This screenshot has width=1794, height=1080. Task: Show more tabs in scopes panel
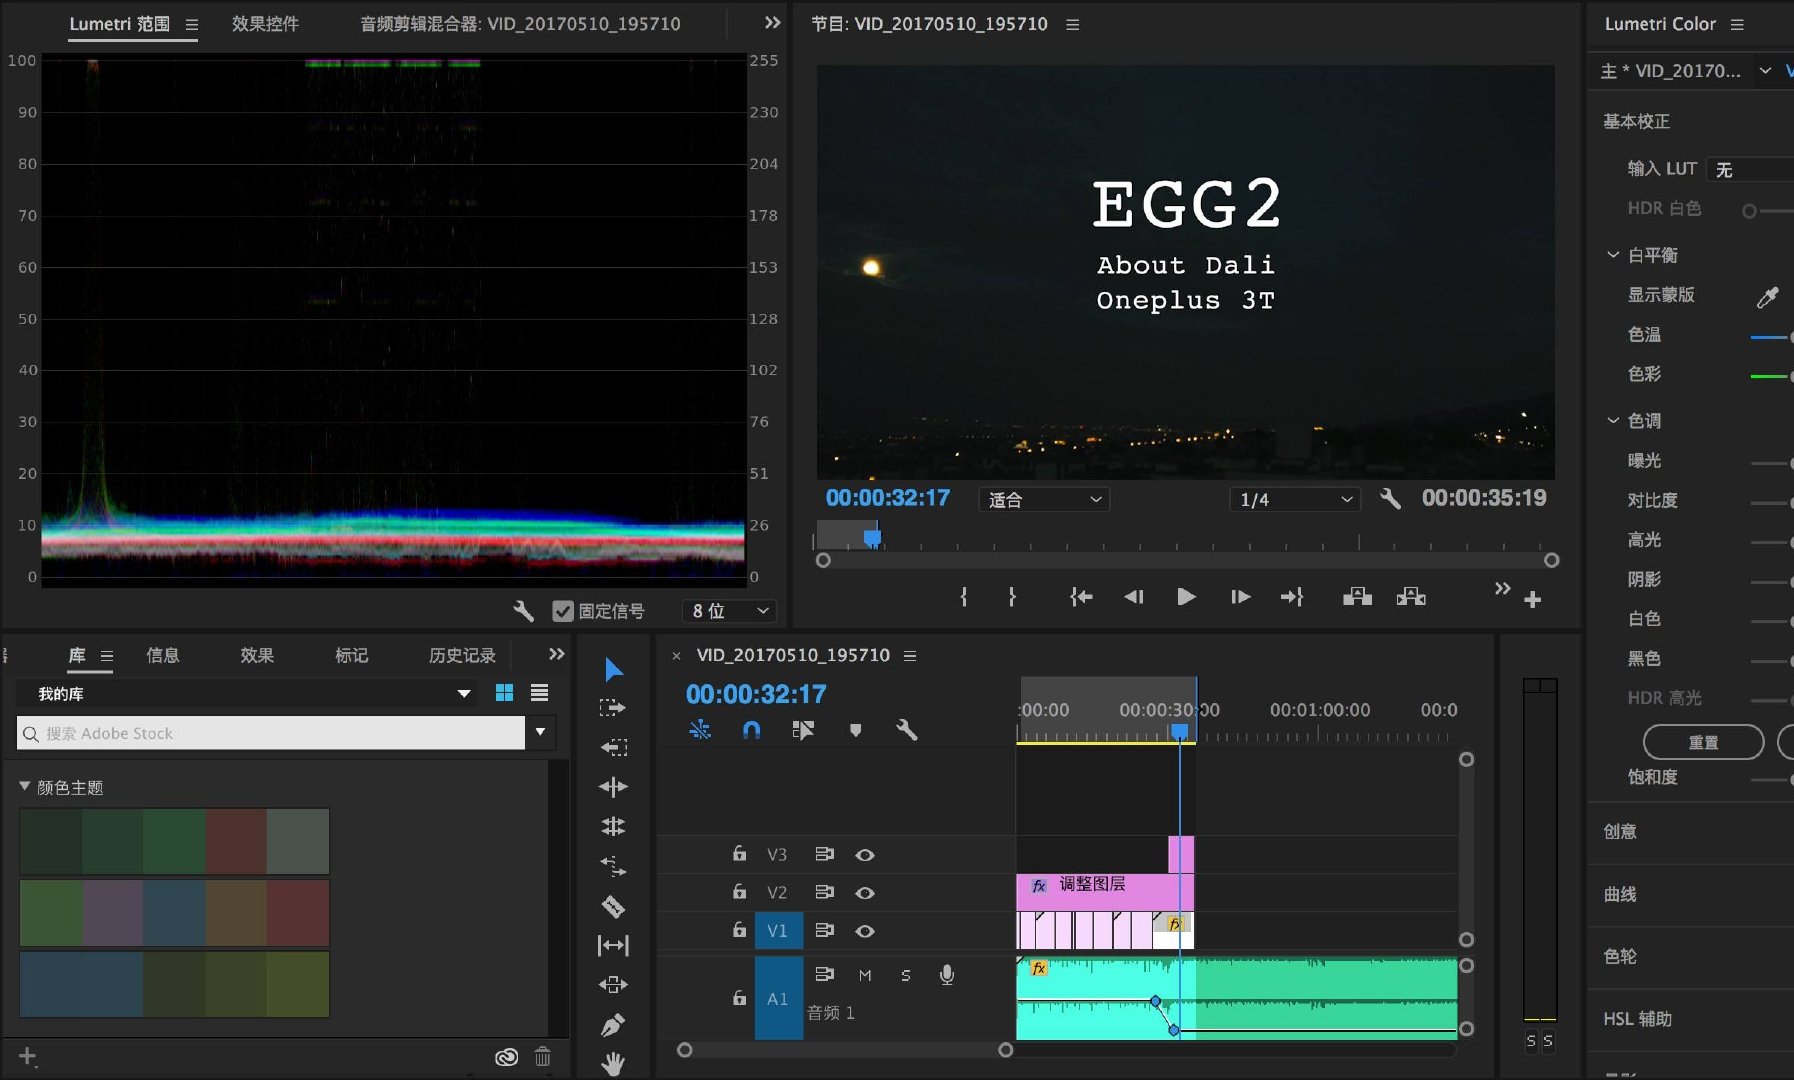(x=772, y=22)
